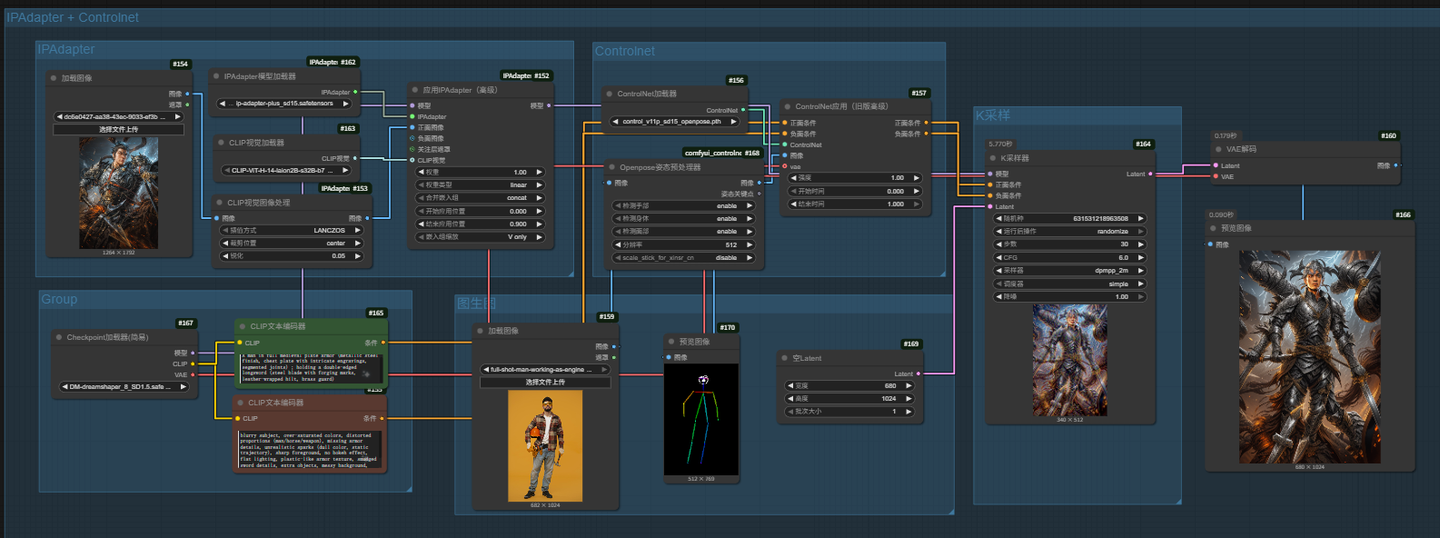
Task: Open the ip-adapter-plus_sd15.safetensors model dropdown
Action: pyautogui.click(x=285, y=103)
